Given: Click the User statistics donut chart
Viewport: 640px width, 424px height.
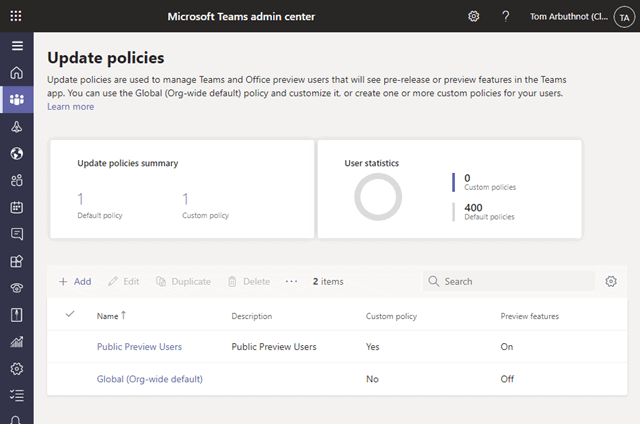Looking at the screenshot, I should [x=378, y=197].
